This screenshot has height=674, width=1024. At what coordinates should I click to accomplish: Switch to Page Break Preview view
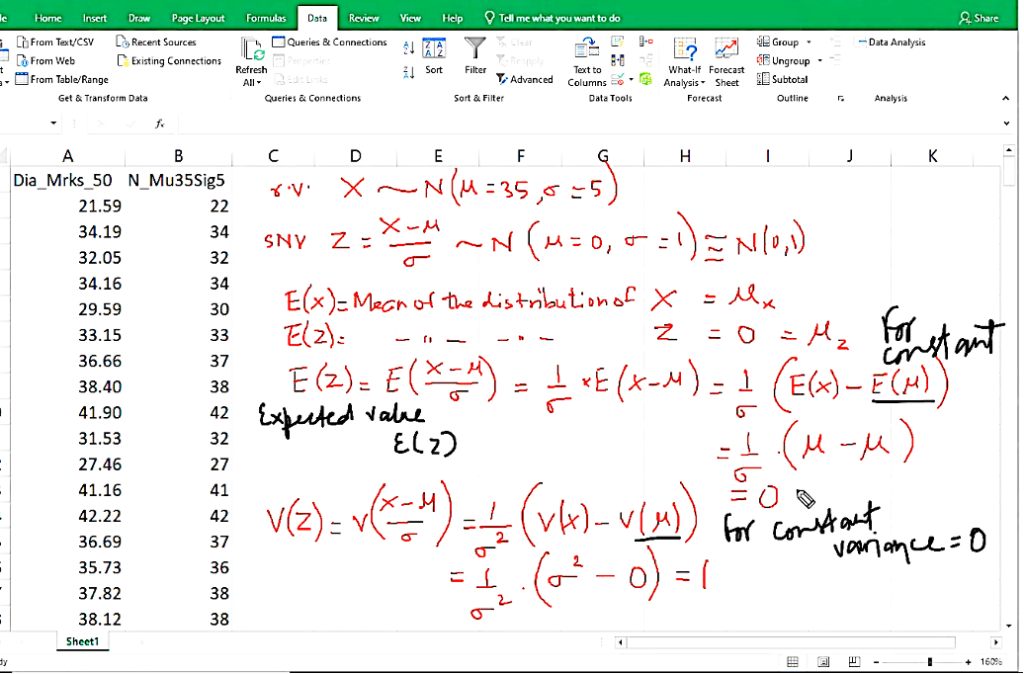pos(853,662)
